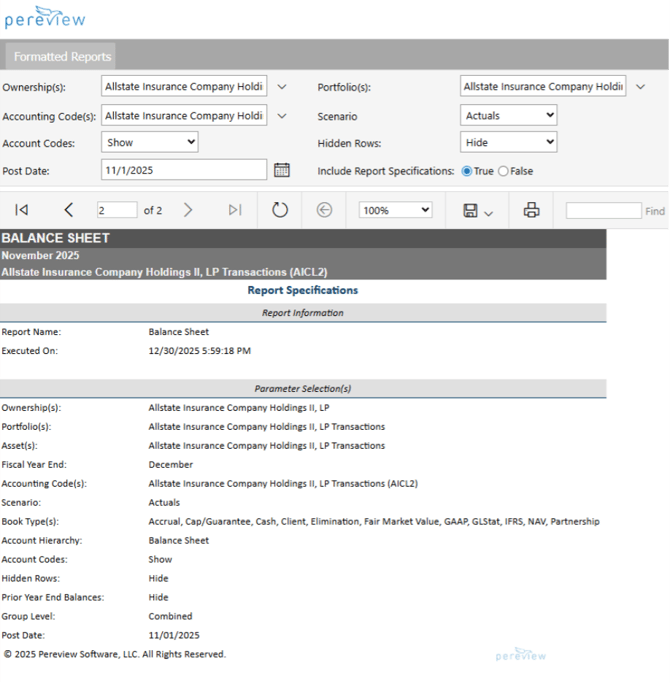Expand the Ownership(s) dropdown
The height and width of the screenshot is (683, 670).
click(282, 87)
